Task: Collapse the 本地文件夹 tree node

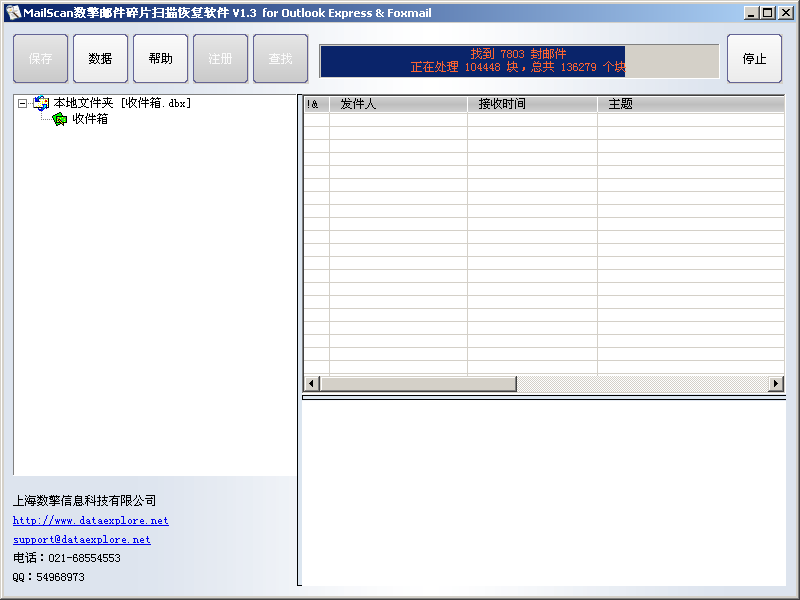Action: tap(22, 104)
